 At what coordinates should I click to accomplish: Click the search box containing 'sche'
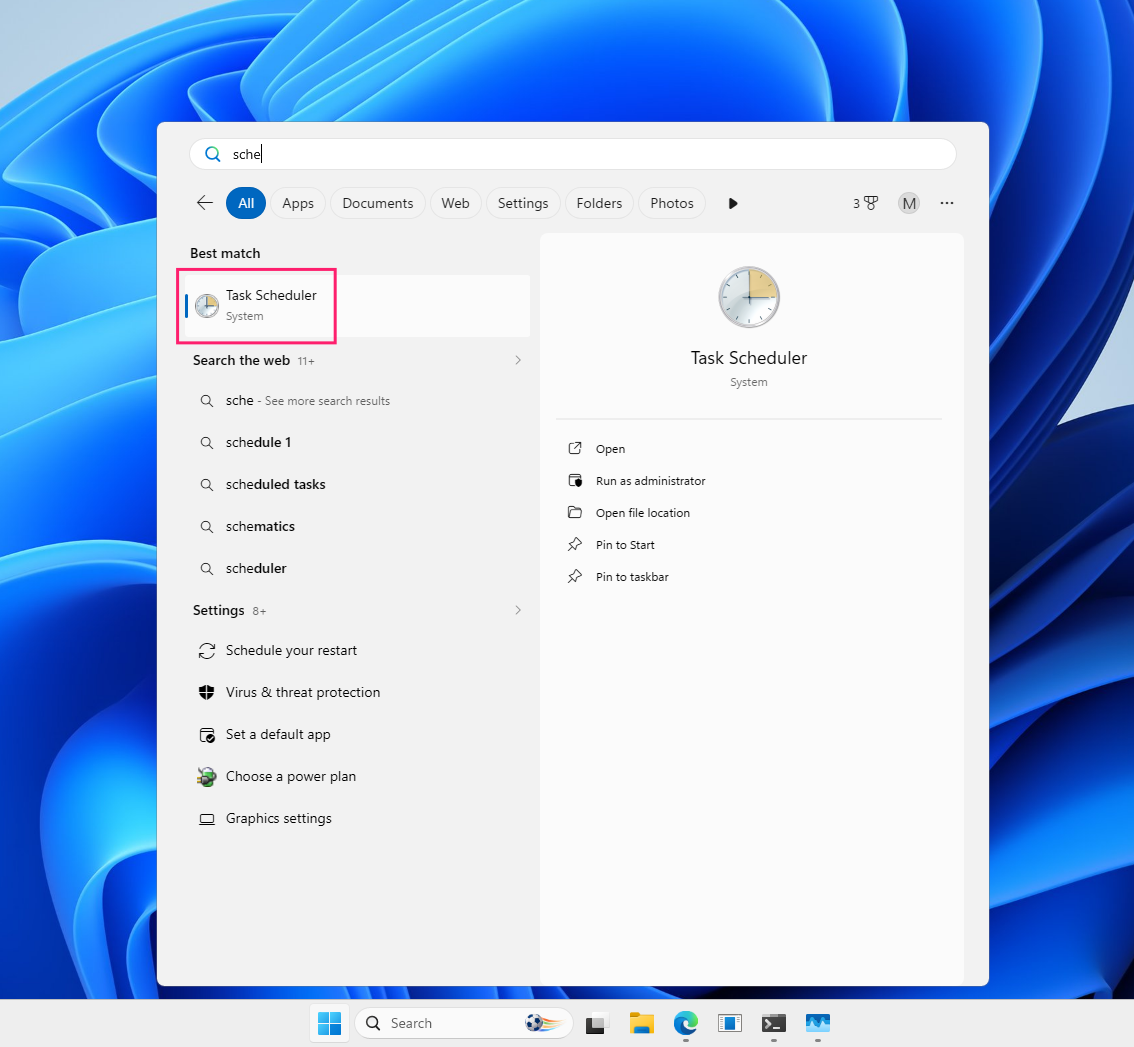point(573,154)
